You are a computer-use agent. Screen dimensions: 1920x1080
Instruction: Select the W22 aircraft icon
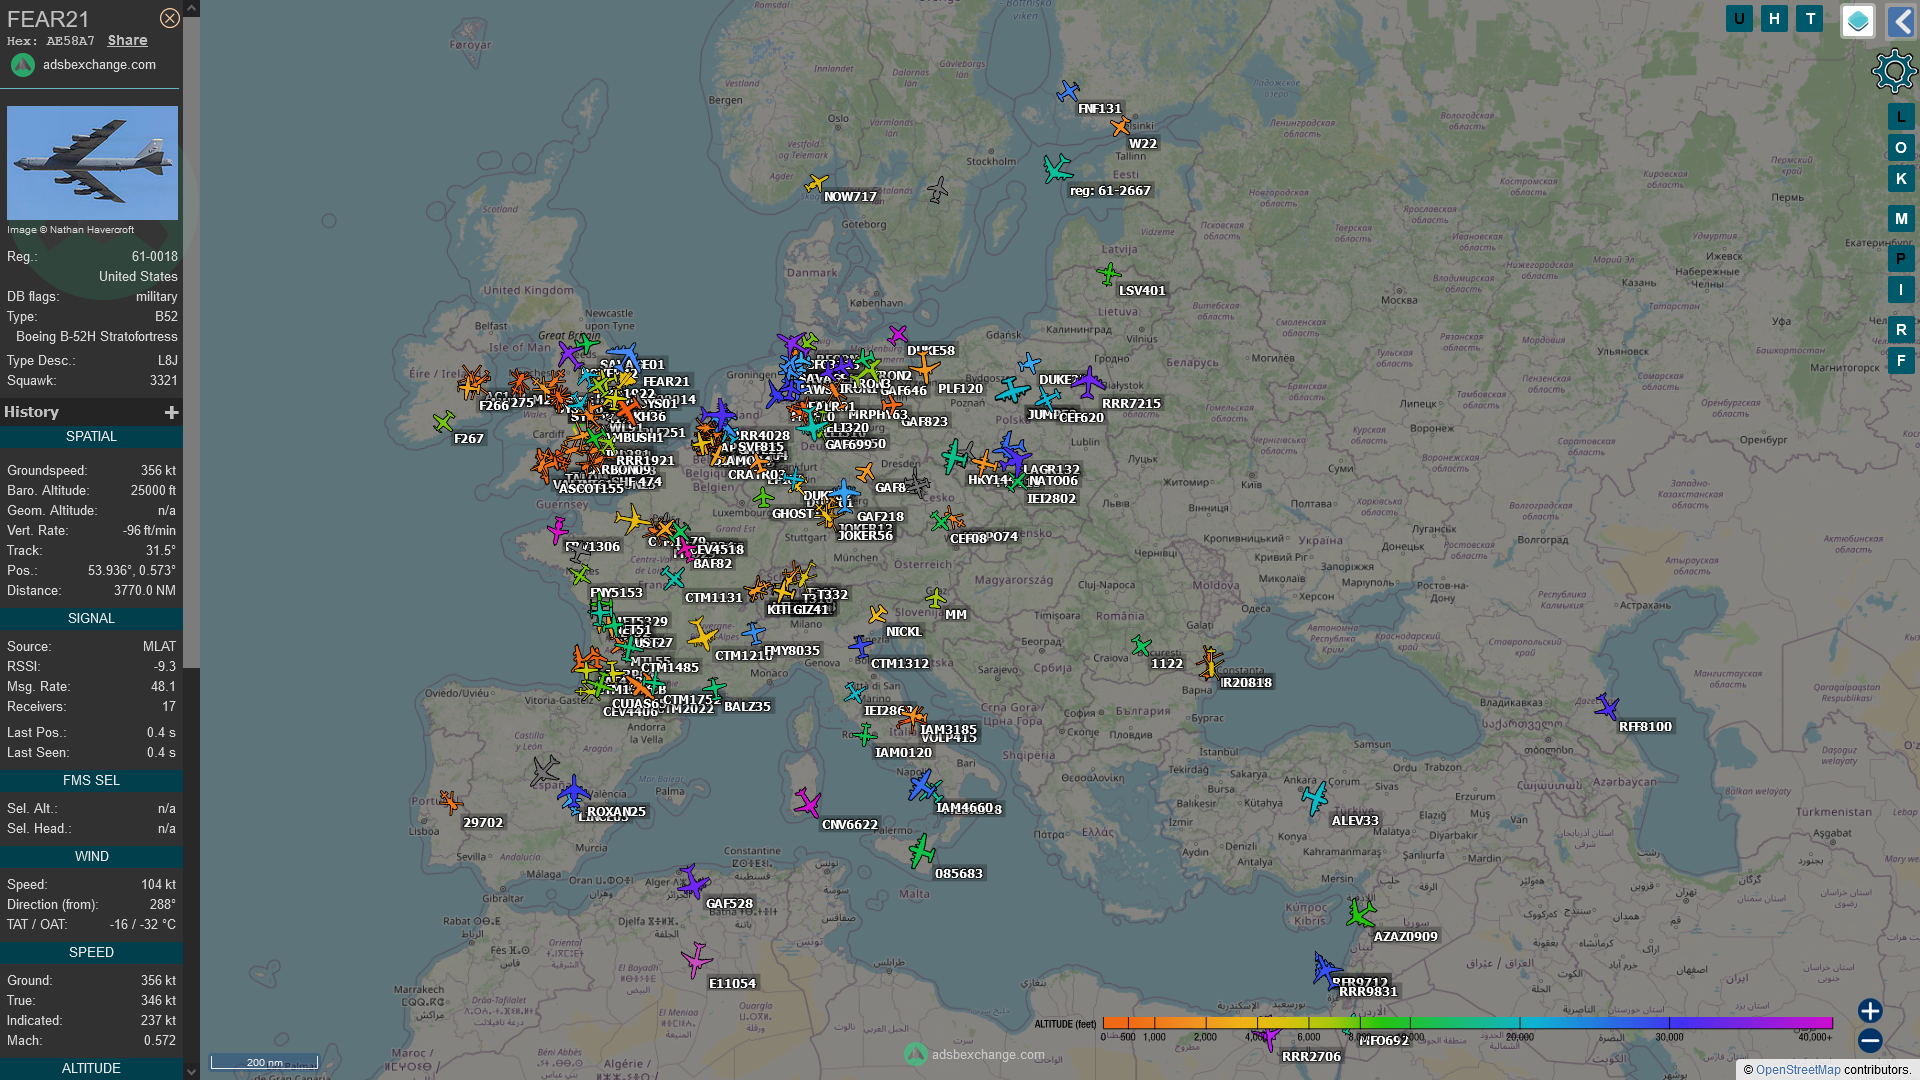1121,126
